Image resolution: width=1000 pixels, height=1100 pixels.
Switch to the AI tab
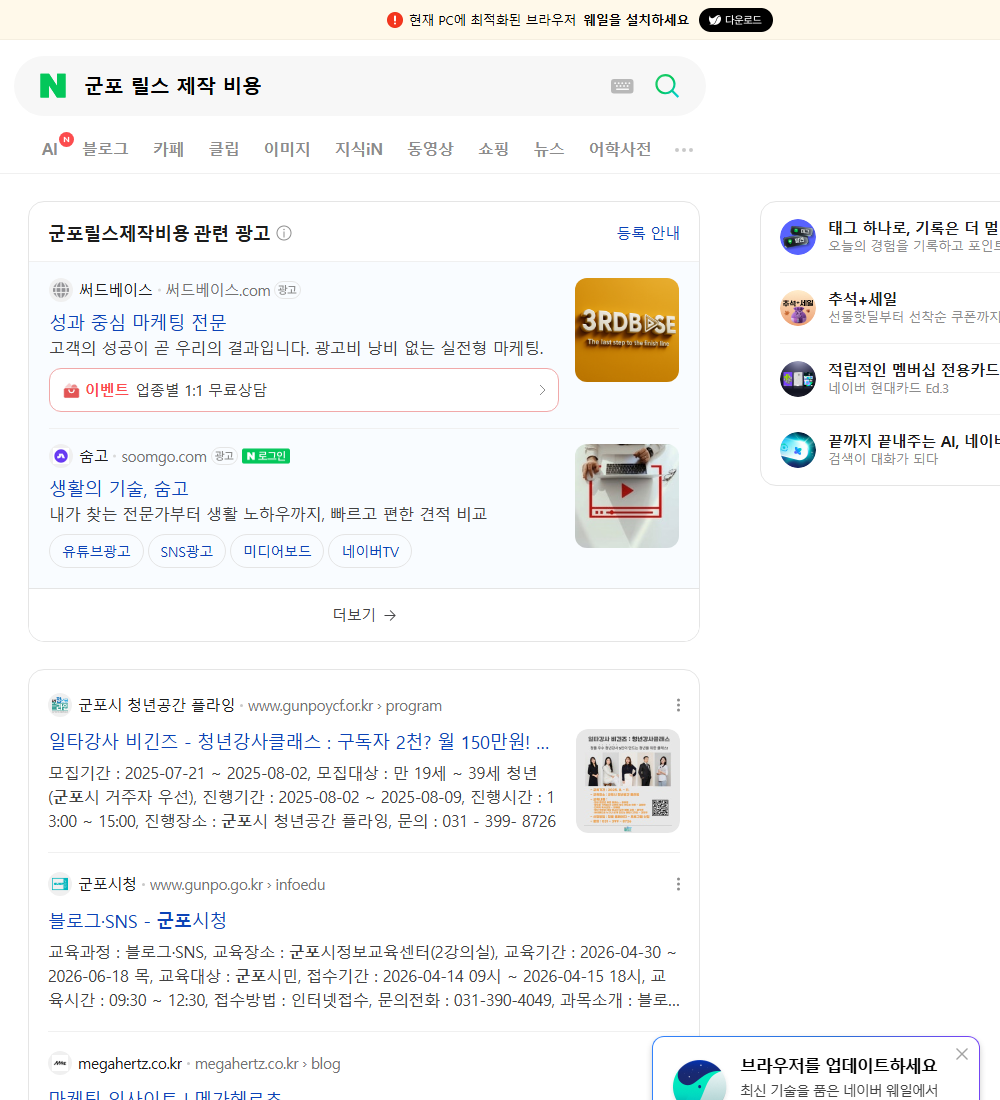(x=50, y=149)
